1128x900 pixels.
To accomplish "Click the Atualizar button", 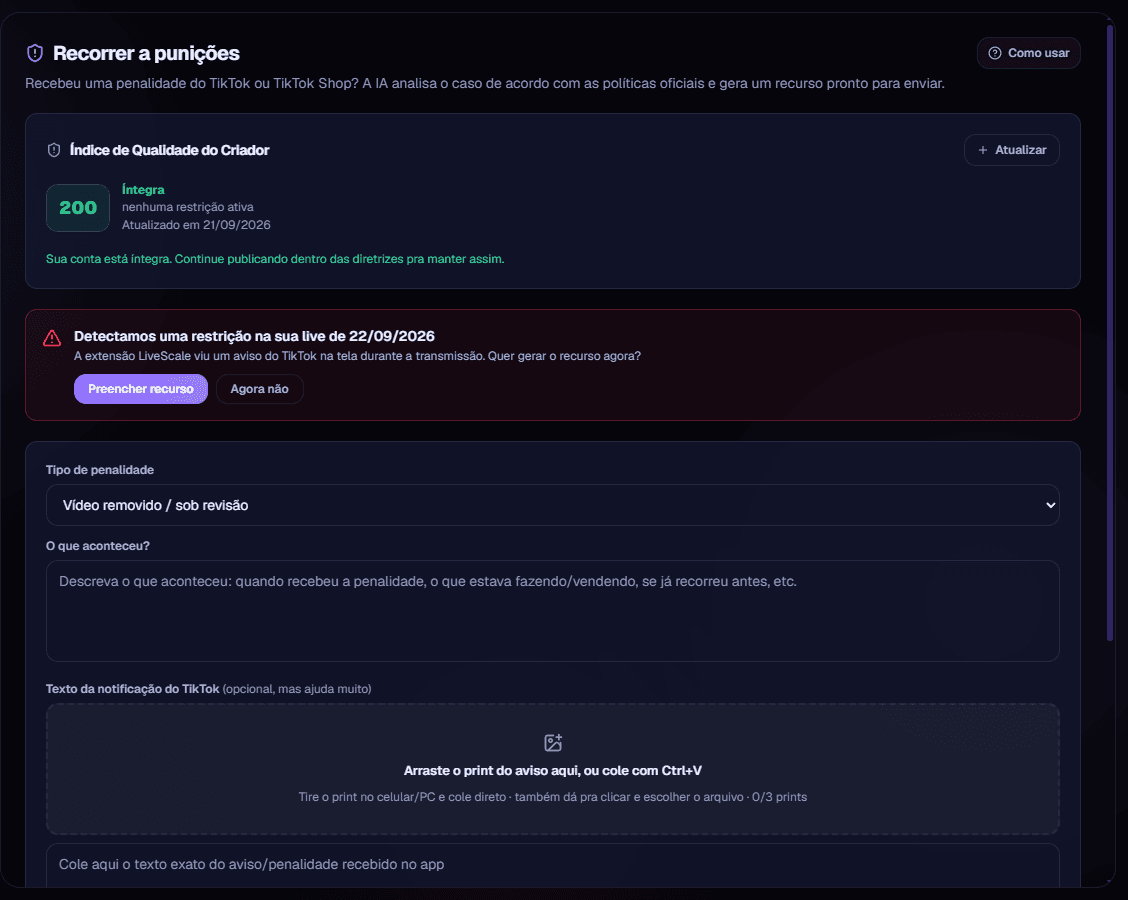I will click(x=1011, y=150).
